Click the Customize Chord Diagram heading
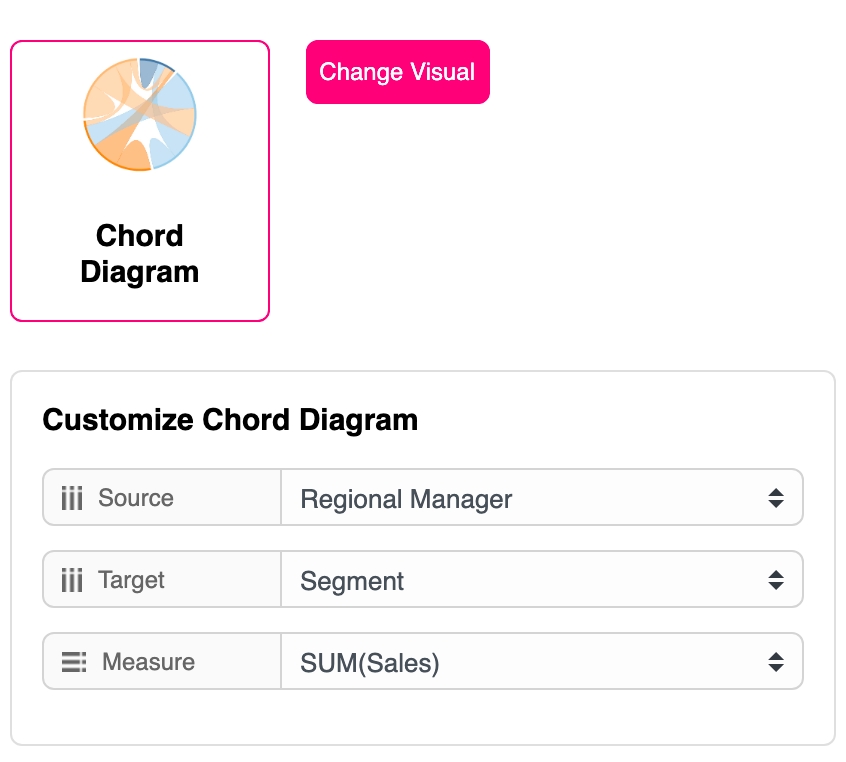 tap(230, 419)
